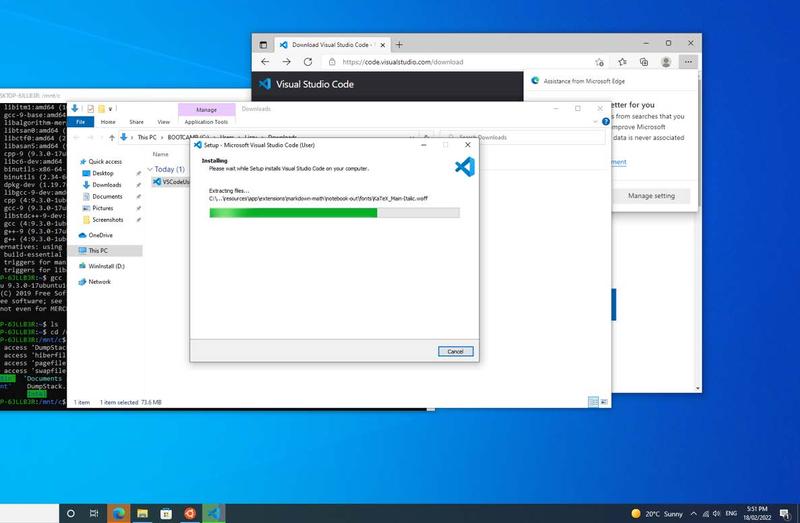
Task: Switch Explorer to large icons view
Action: click(604, 402)
